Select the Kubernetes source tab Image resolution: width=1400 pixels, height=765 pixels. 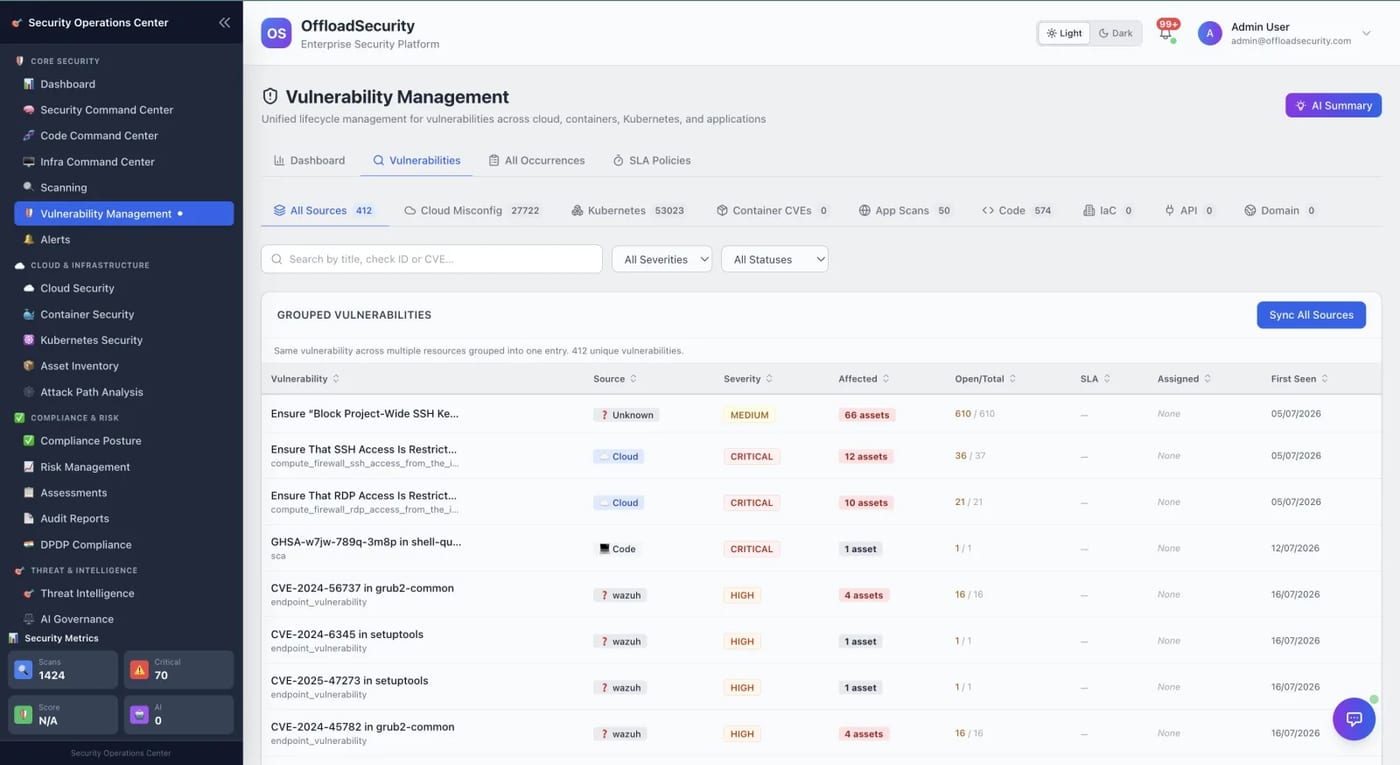pyautogui.click(x=628, y=211)
